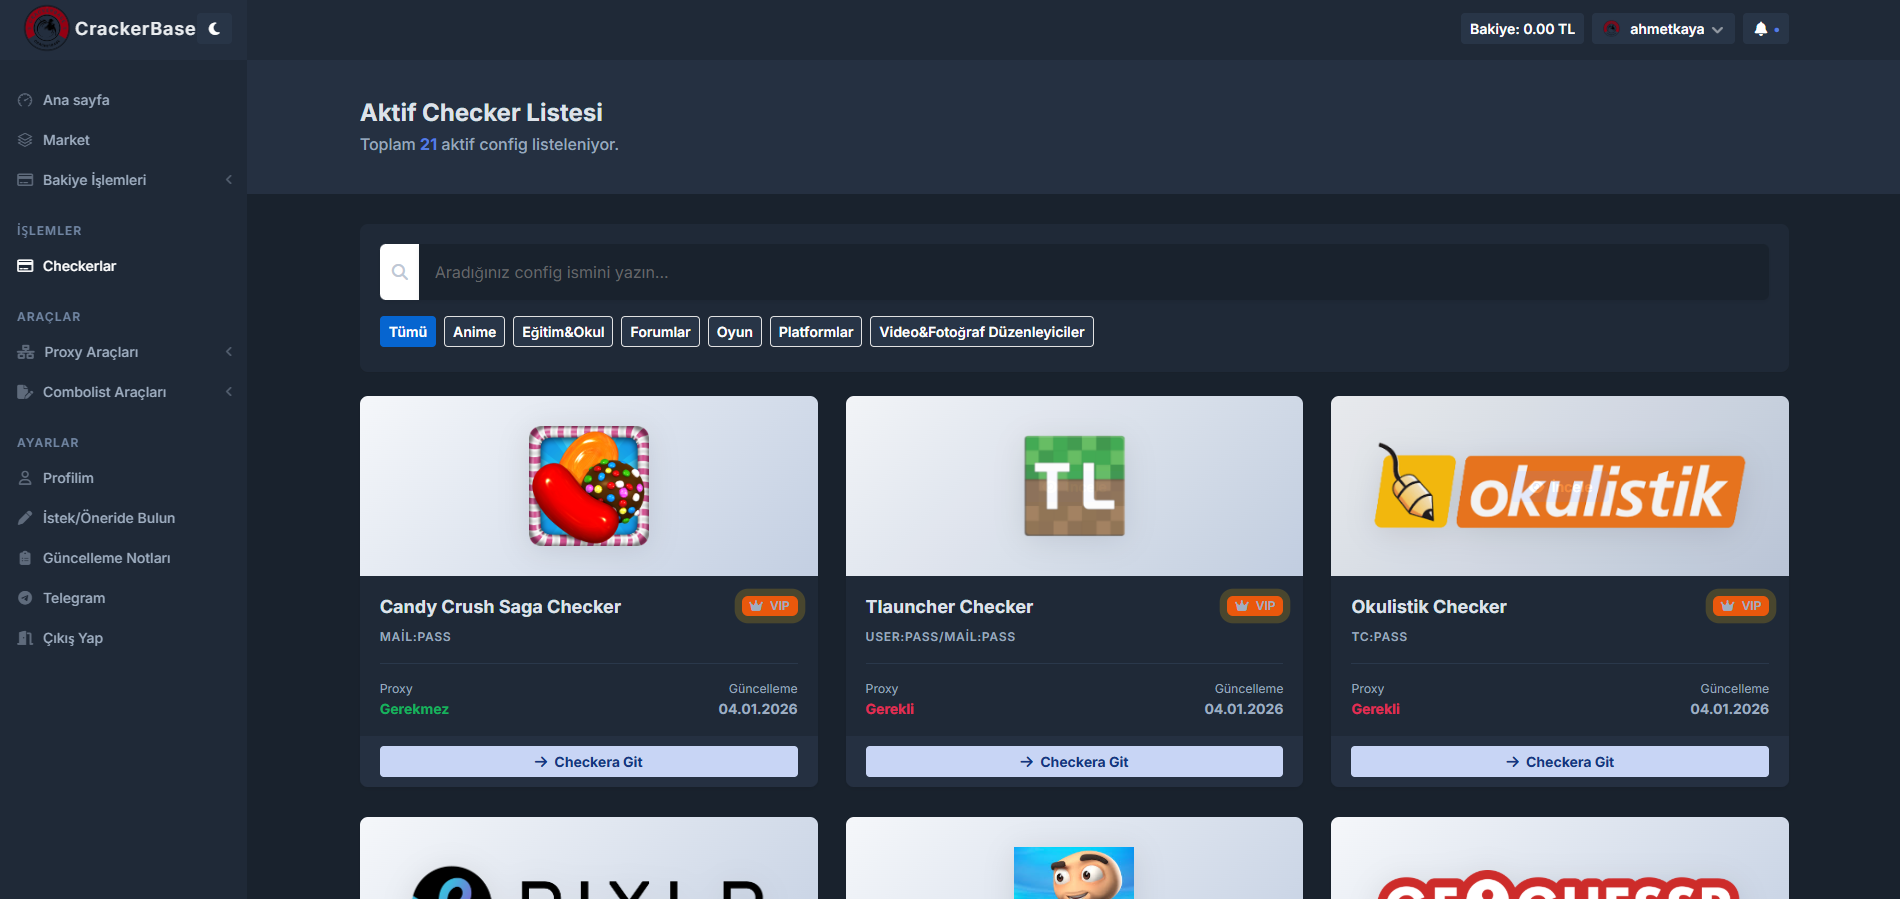Screen dimensions: 1900x899
Task: Click the magnifier search icon
Action: point(399,272)
